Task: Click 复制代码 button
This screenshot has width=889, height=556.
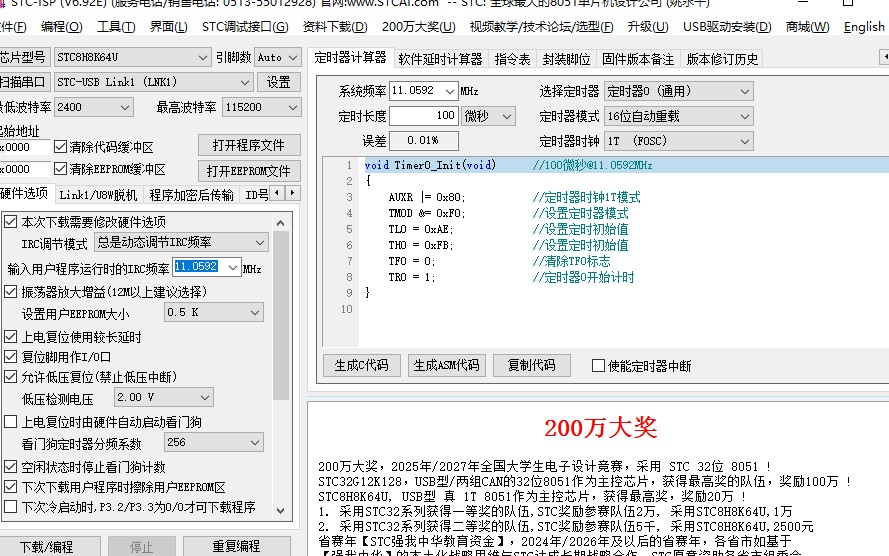Action: click(x=531, y=365)
